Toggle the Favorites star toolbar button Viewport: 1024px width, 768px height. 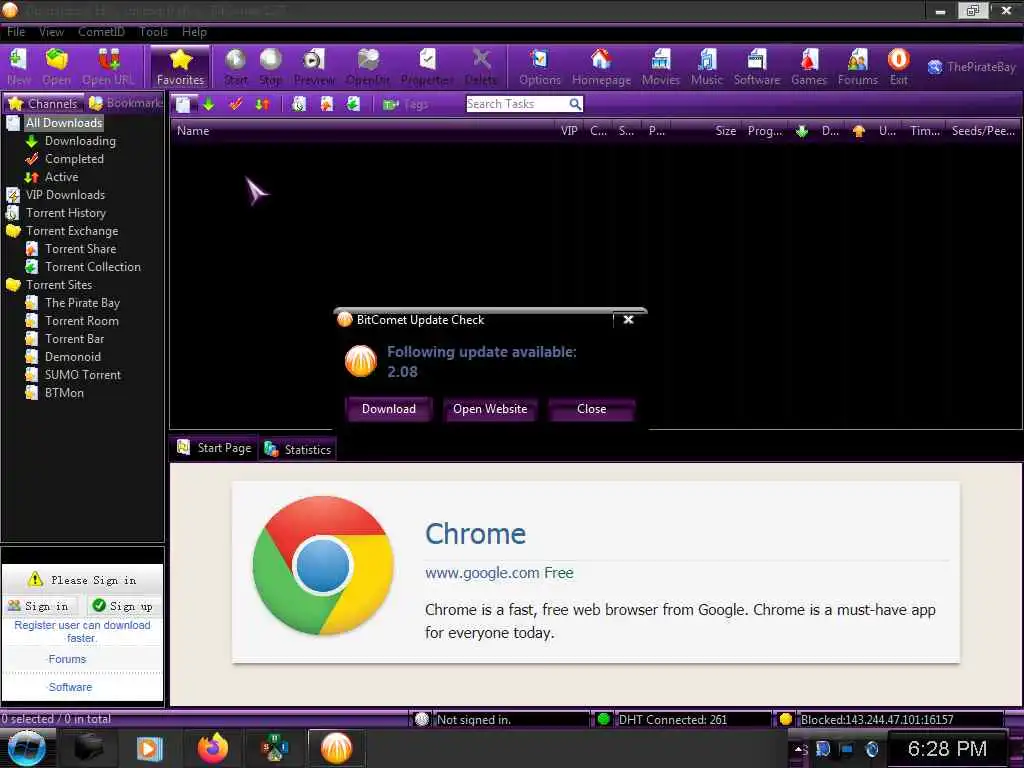point(180,67)
